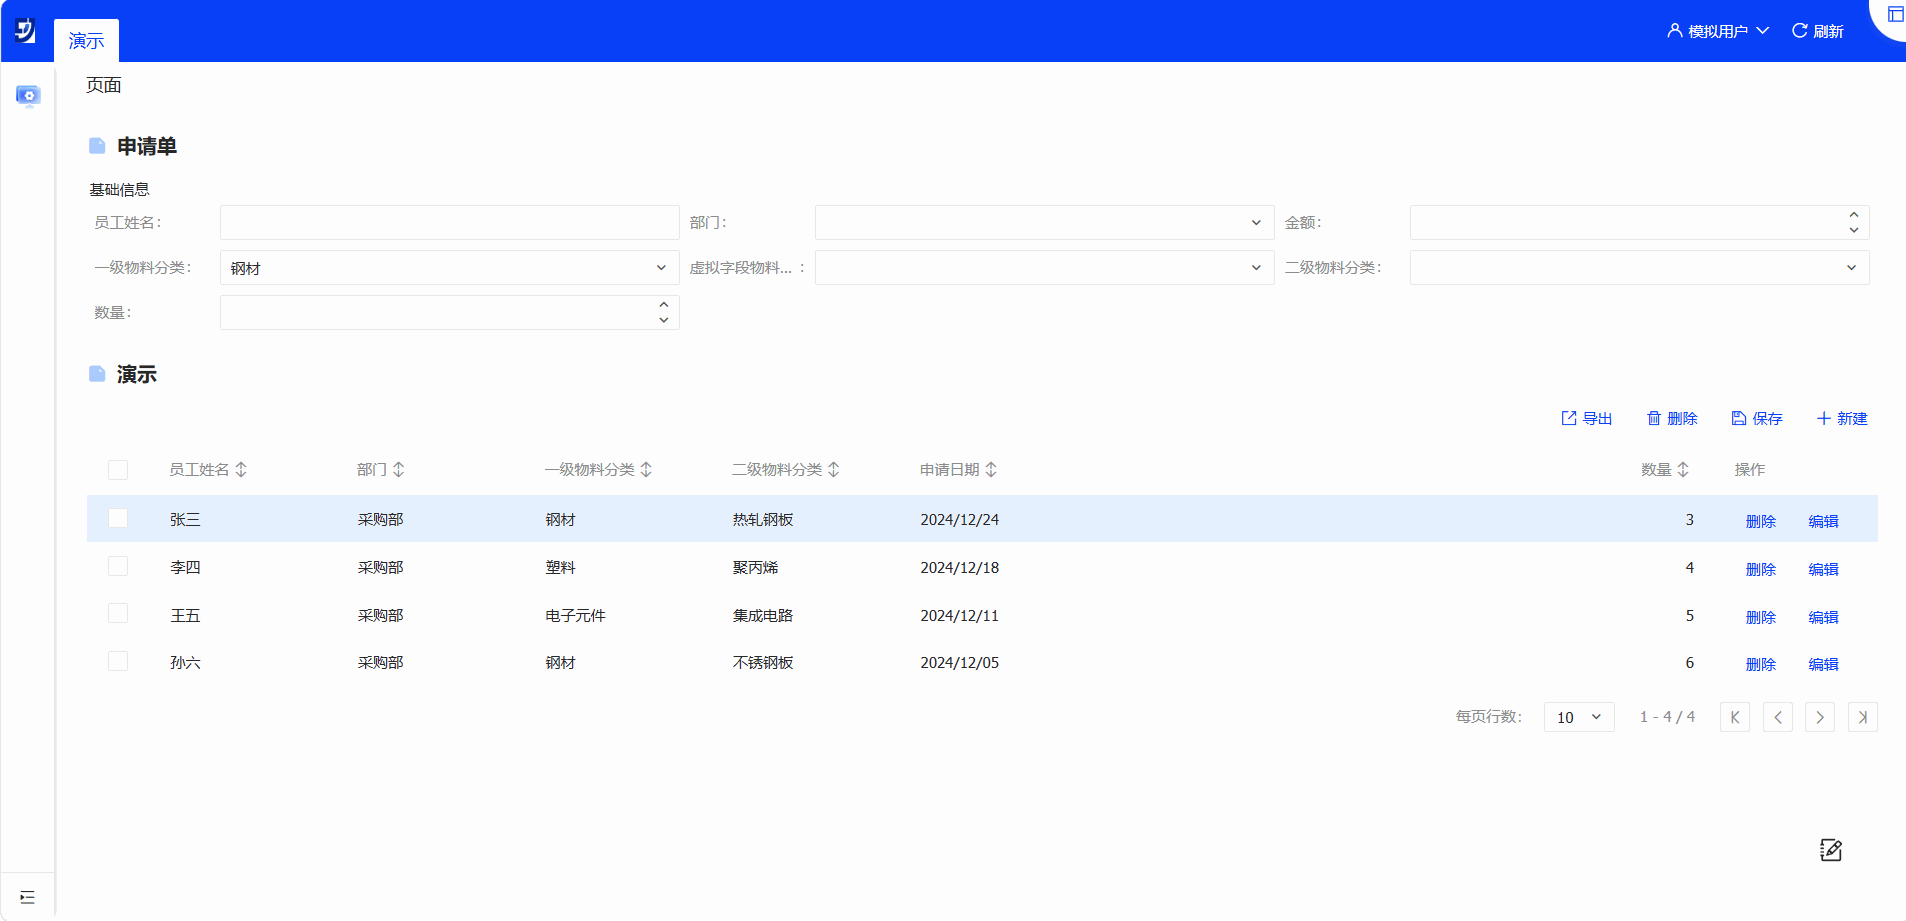
Task: Click the 保存 save button
Action: (x=1757, y=419)
